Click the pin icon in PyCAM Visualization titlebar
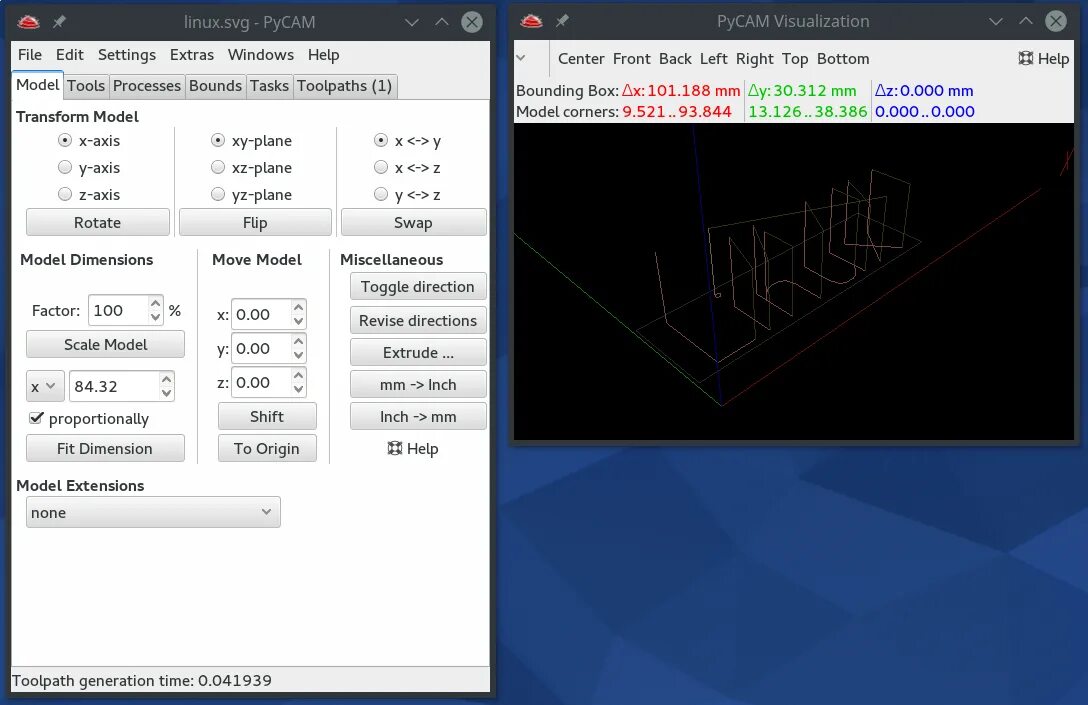Viewport: 1088px width, 705px height. [563, 22]
